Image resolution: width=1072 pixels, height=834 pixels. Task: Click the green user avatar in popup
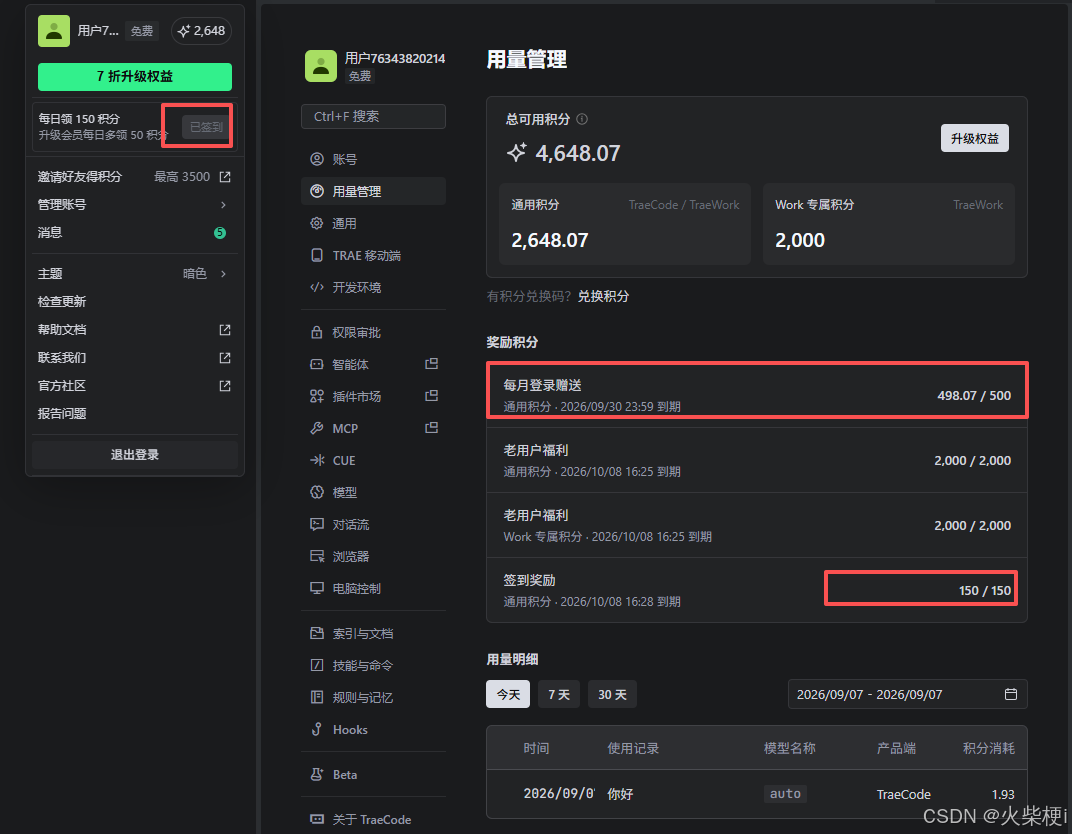point(53,31)
